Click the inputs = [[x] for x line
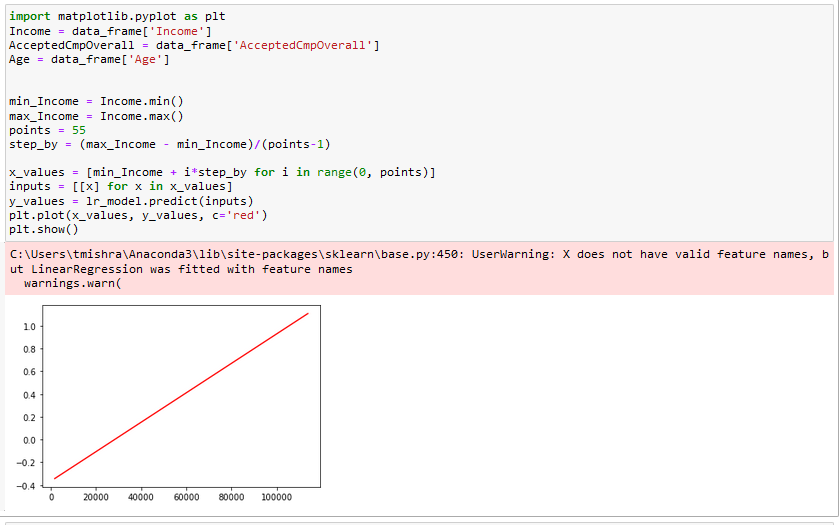Screen dimensions: 839x525 pyautogui.click(x=120, y=187)
